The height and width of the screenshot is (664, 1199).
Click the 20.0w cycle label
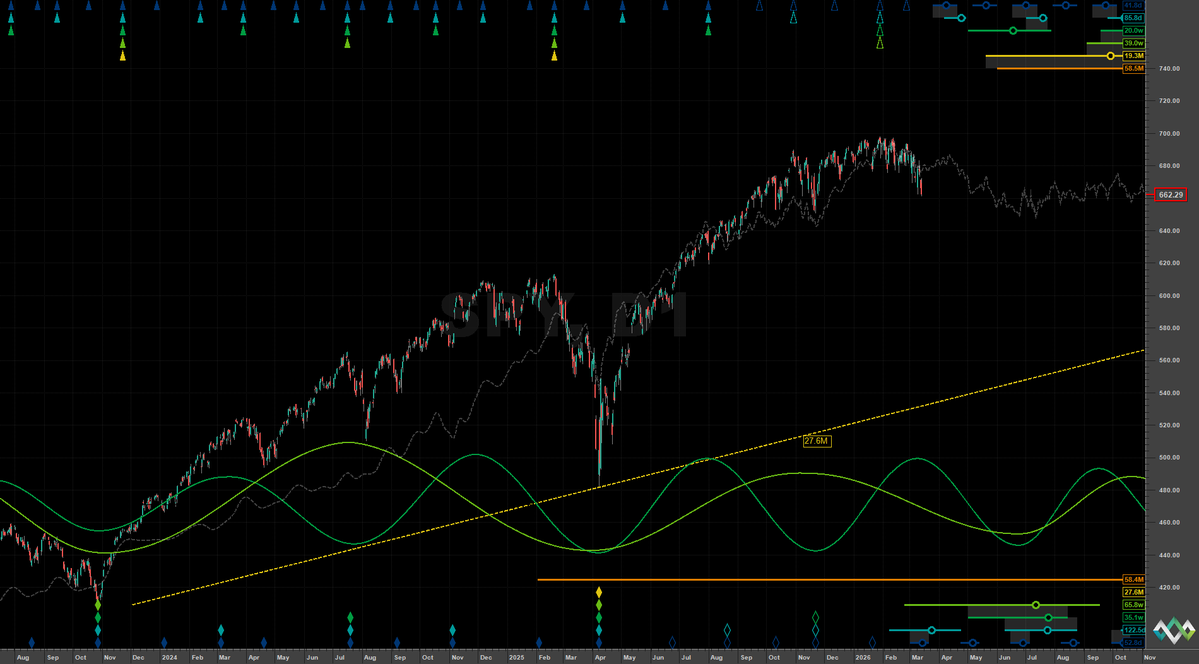pyautogui.click(x=1132, y=31)
